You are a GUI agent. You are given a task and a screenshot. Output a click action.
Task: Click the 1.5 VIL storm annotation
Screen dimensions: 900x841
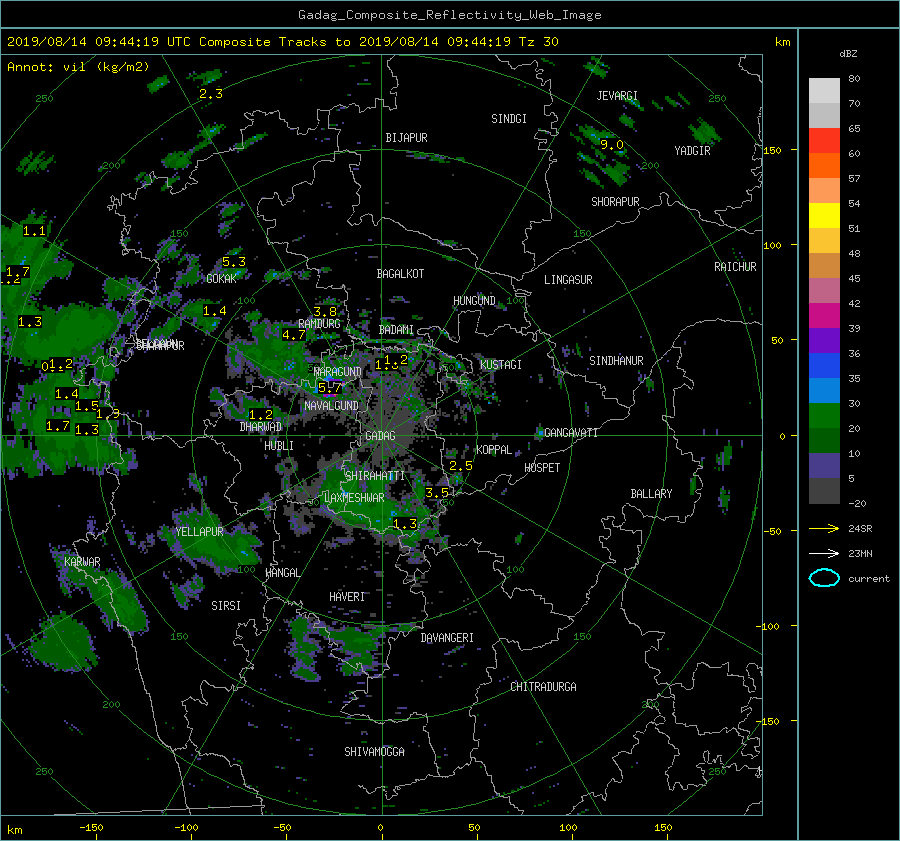click(87, 406)
